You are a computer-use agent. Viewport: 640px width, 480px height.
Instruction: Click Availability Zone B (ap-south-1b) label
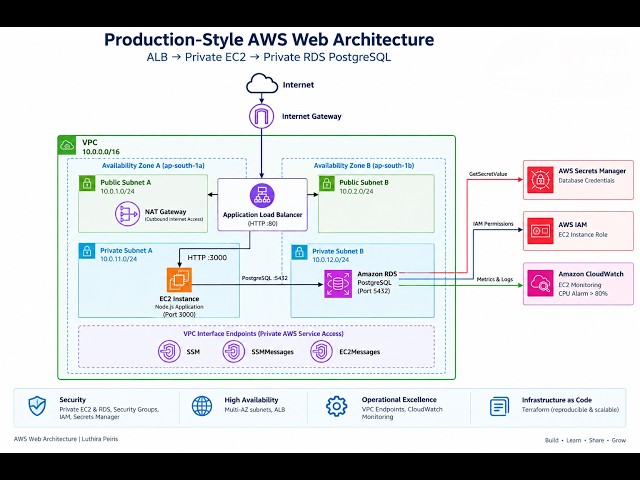pos(364,166)
